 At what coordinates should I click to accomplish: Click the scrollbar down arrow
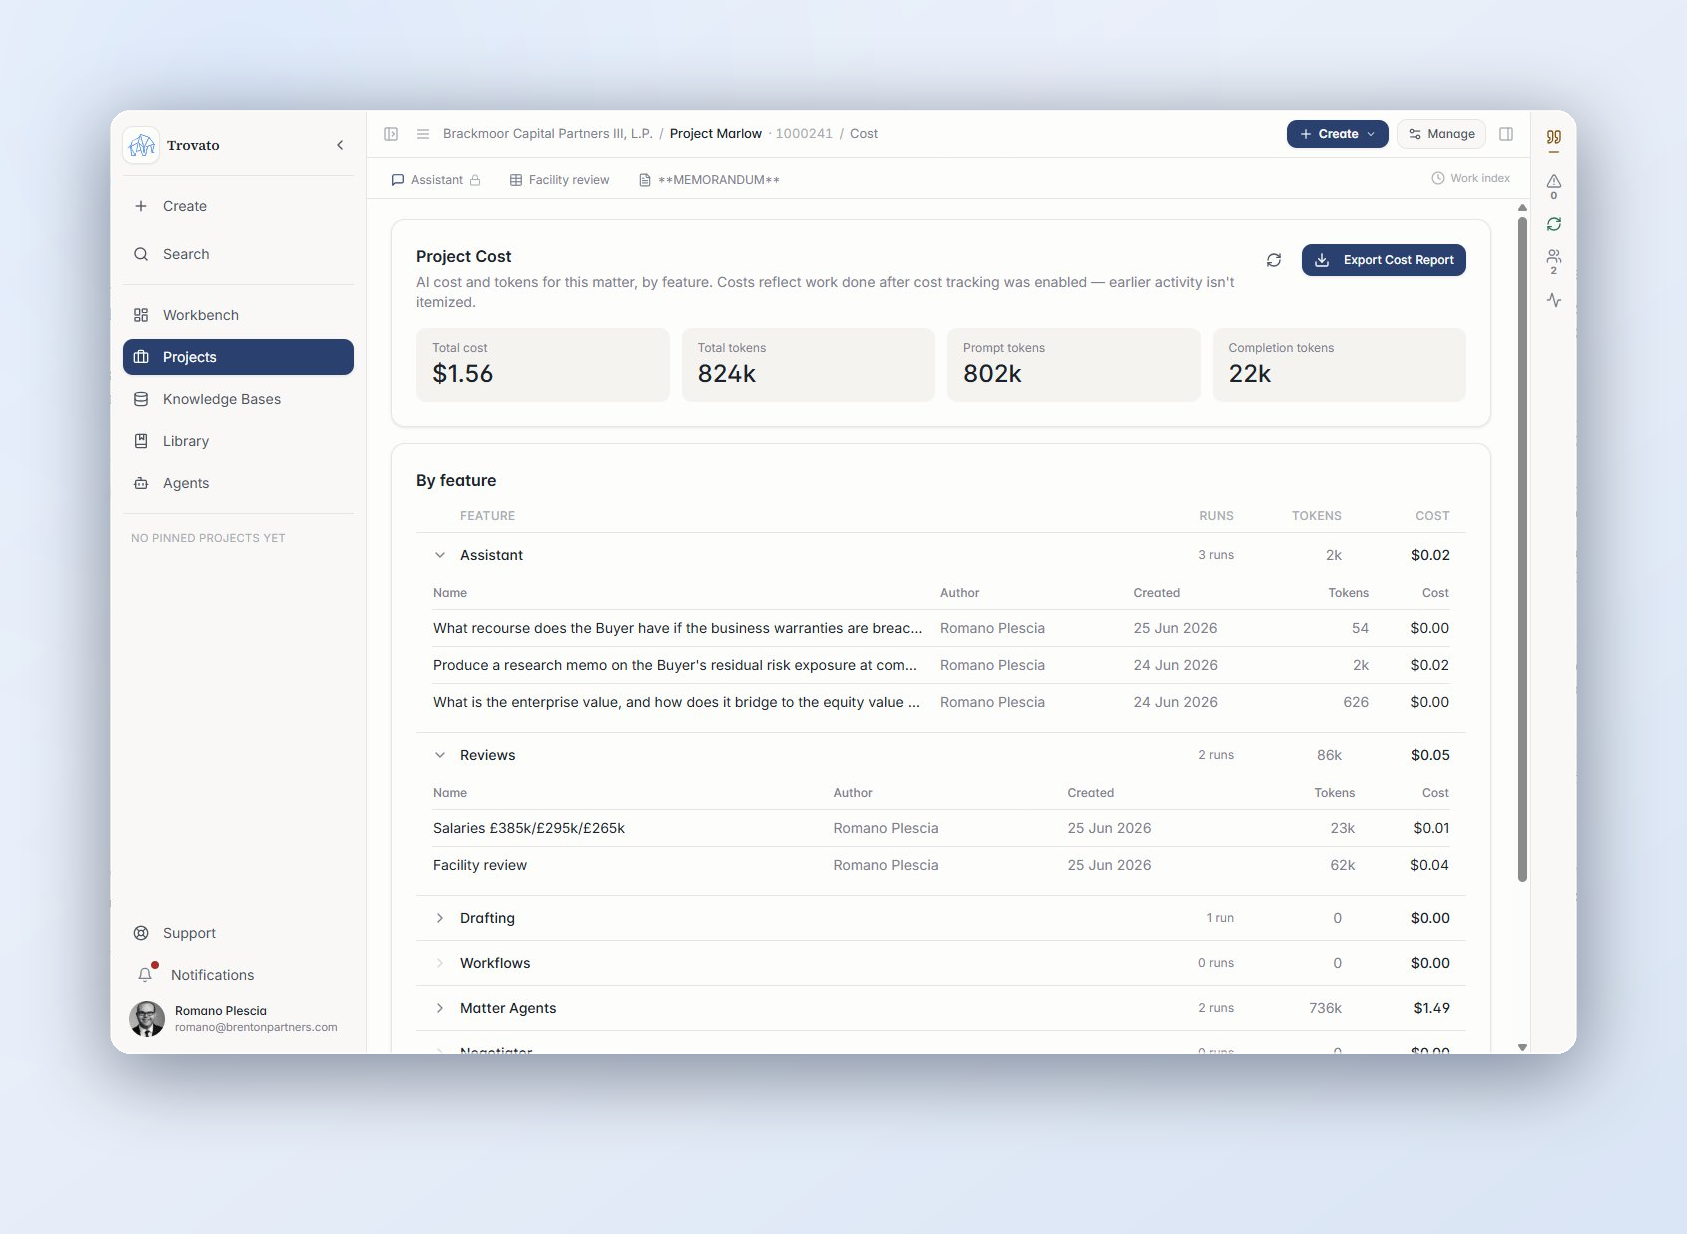1522,1047
